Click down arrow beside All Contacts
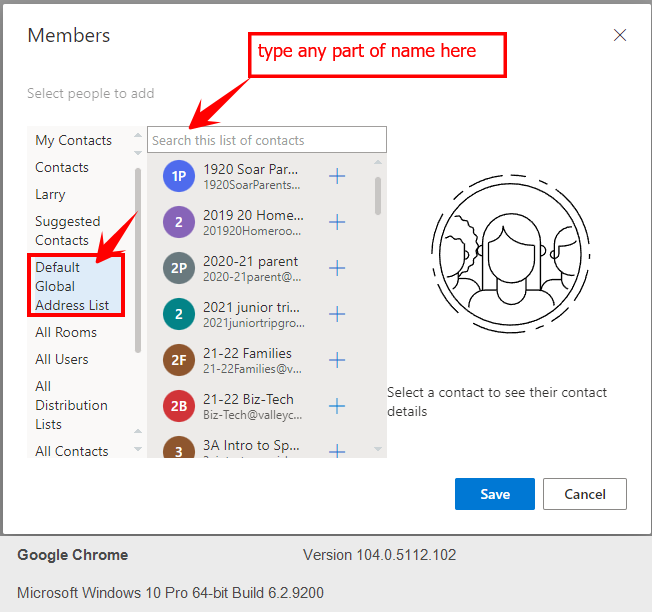Screen dimensions: 652x612 point(138,449)
